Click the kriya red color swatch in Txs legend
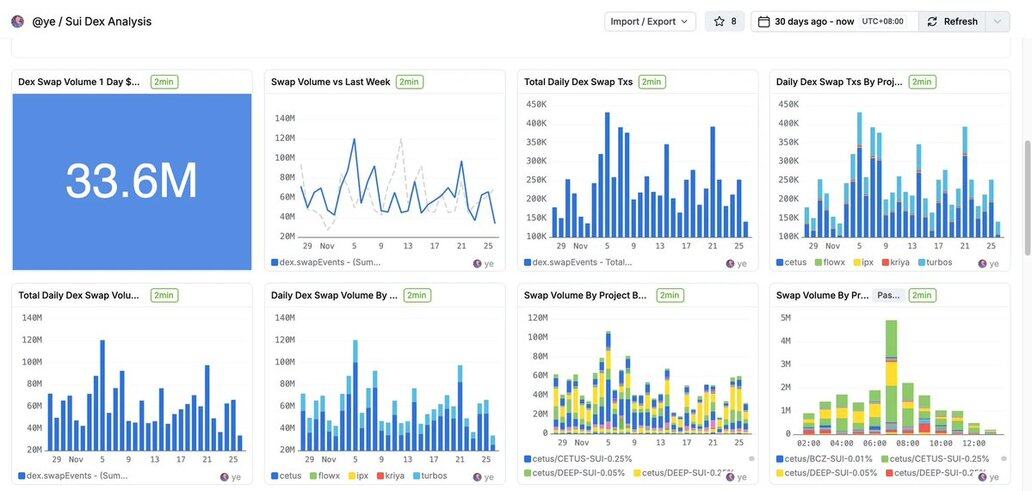Viewport: 1032px width, 491px height. tap(886, 263)
